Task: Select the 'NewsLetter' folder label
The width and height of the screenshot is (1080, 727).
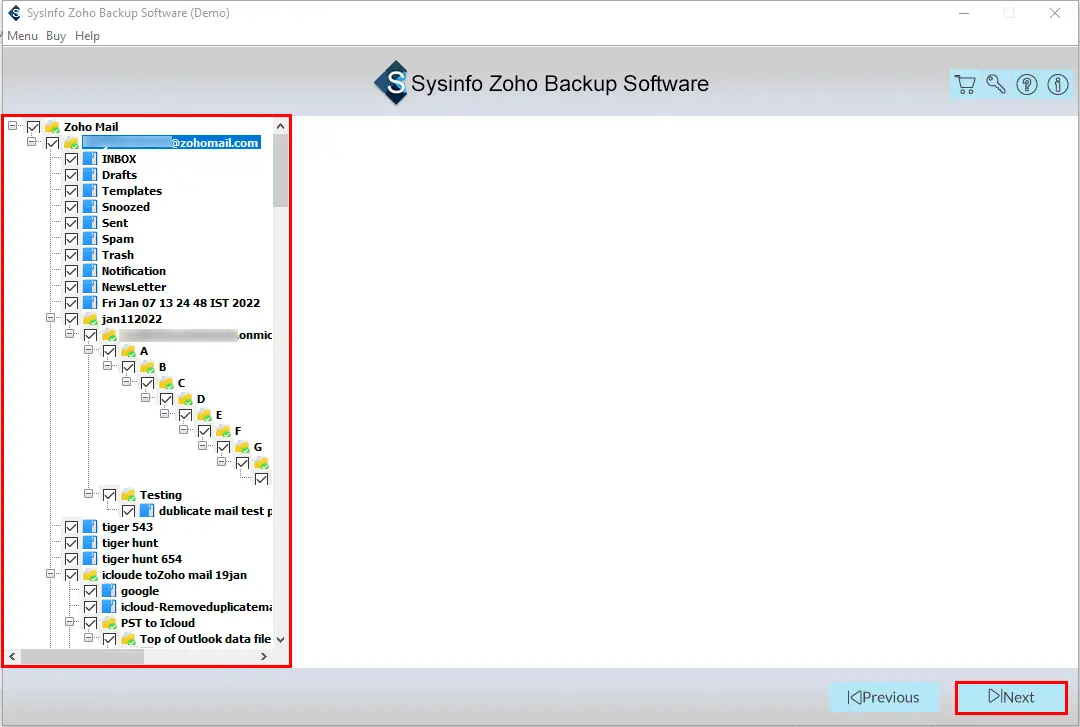Action: click(x=134, y=287)
